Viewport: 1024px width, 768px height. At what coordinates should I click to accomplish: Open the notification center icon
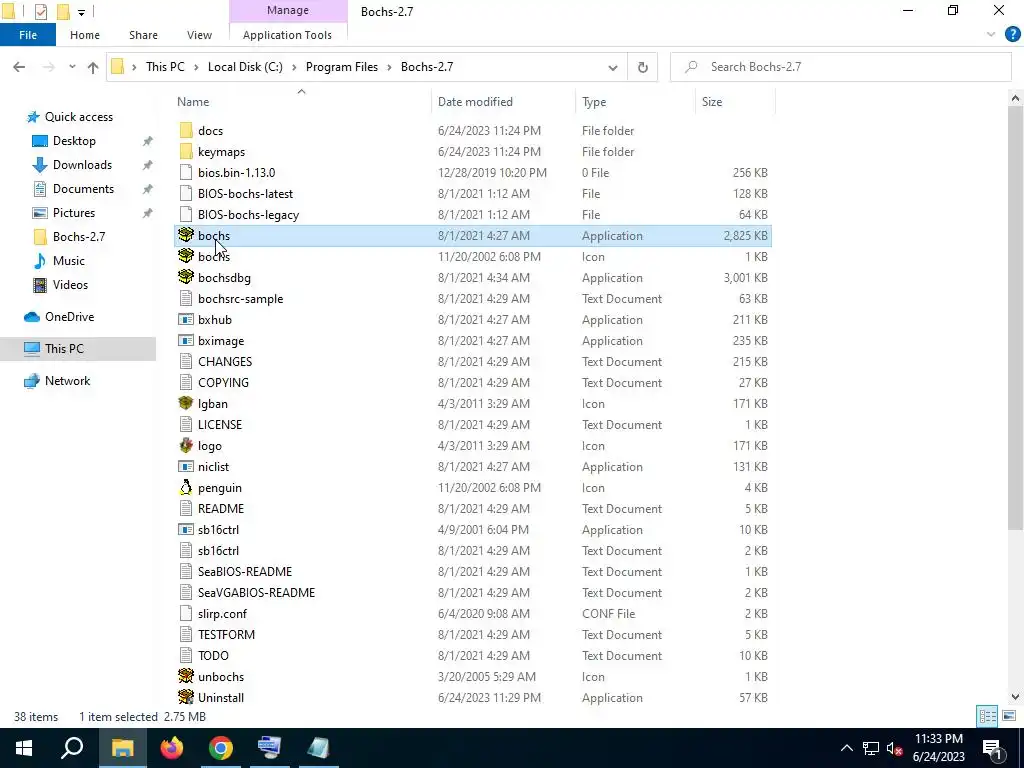(x=992, y=748)
